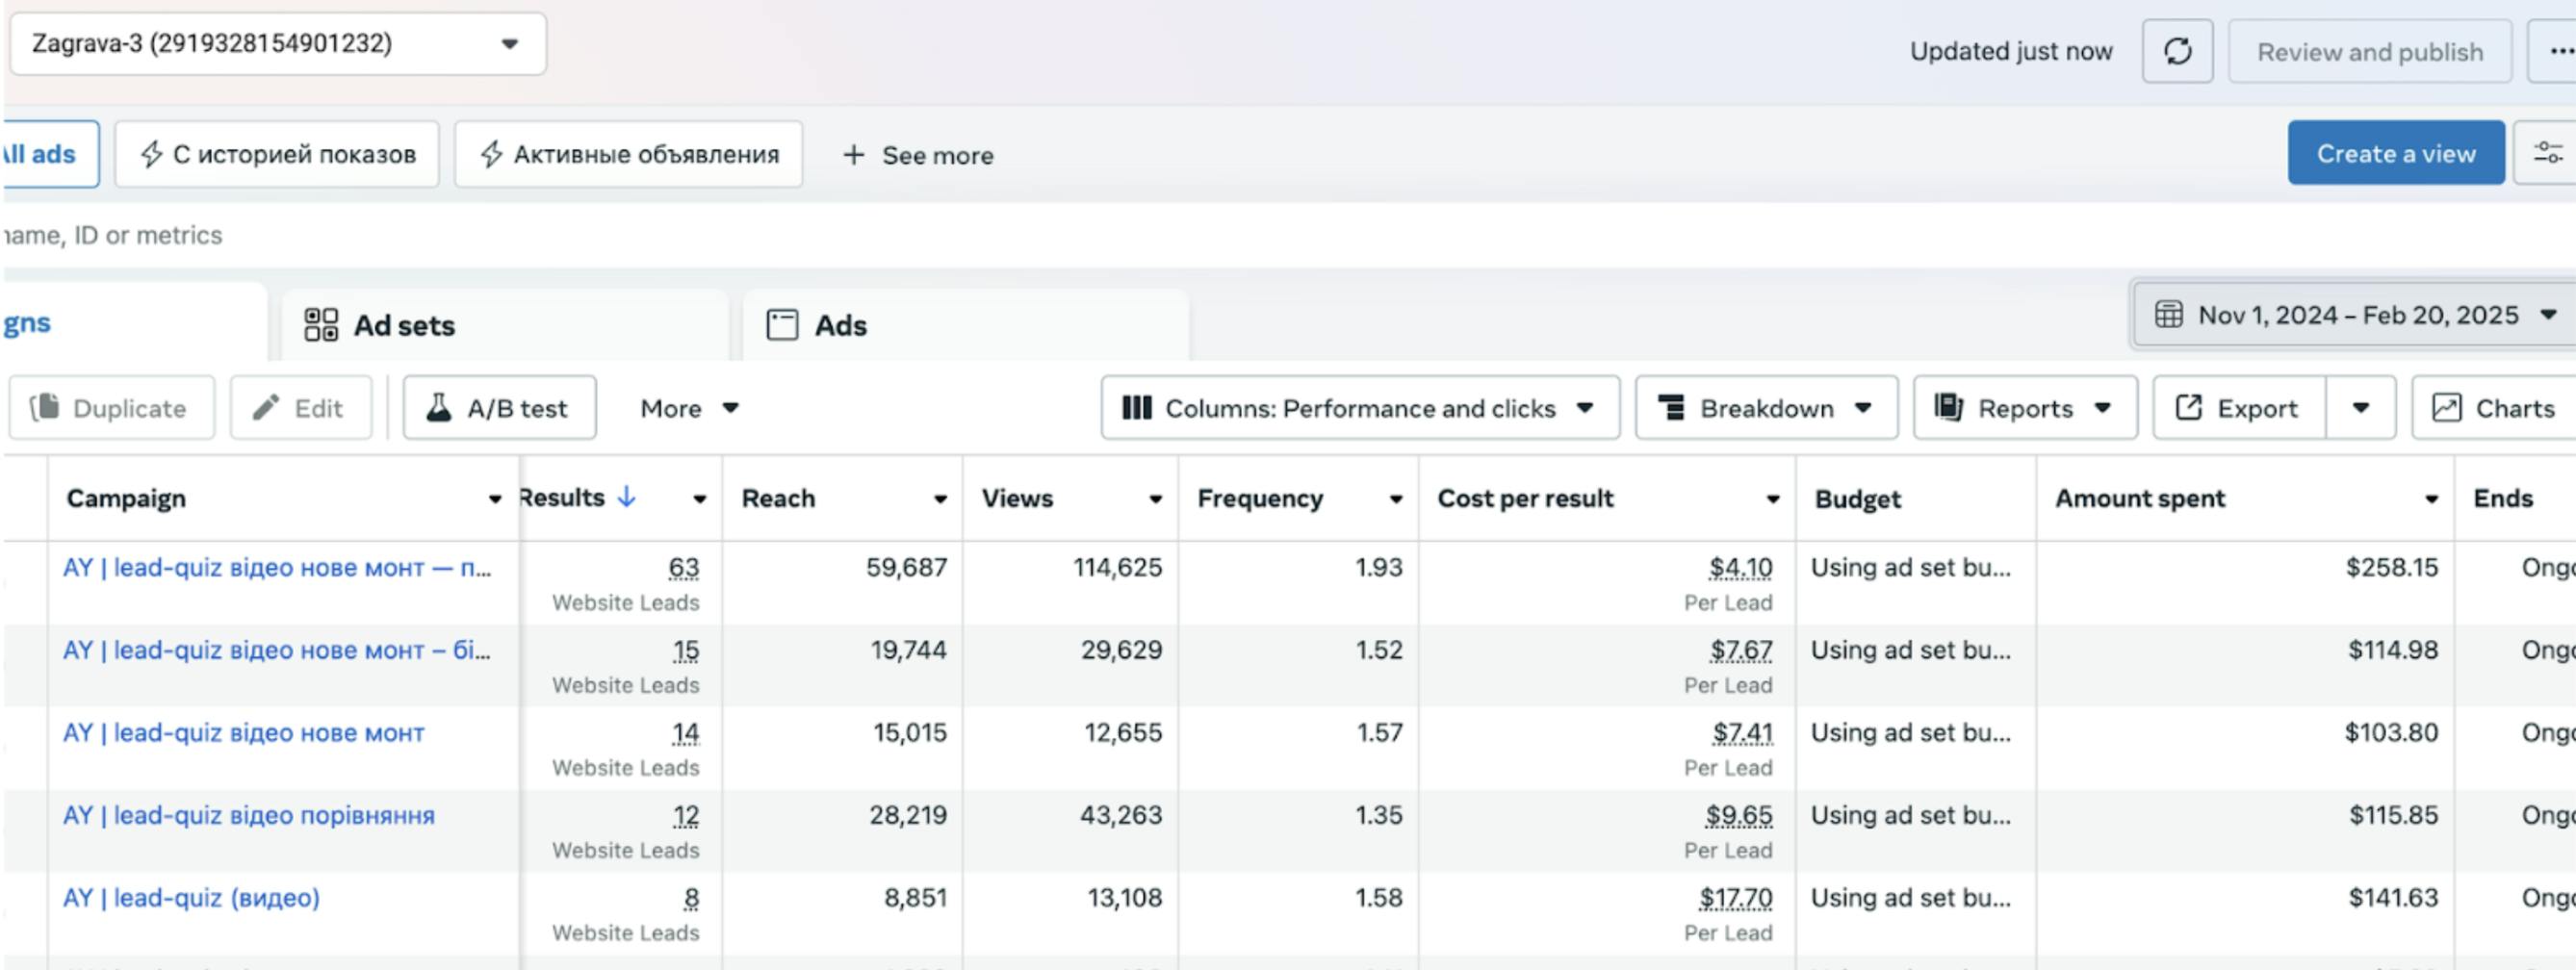
Task: Open Columns: Performance and clicks dropdown
Action: [1359, 408]
